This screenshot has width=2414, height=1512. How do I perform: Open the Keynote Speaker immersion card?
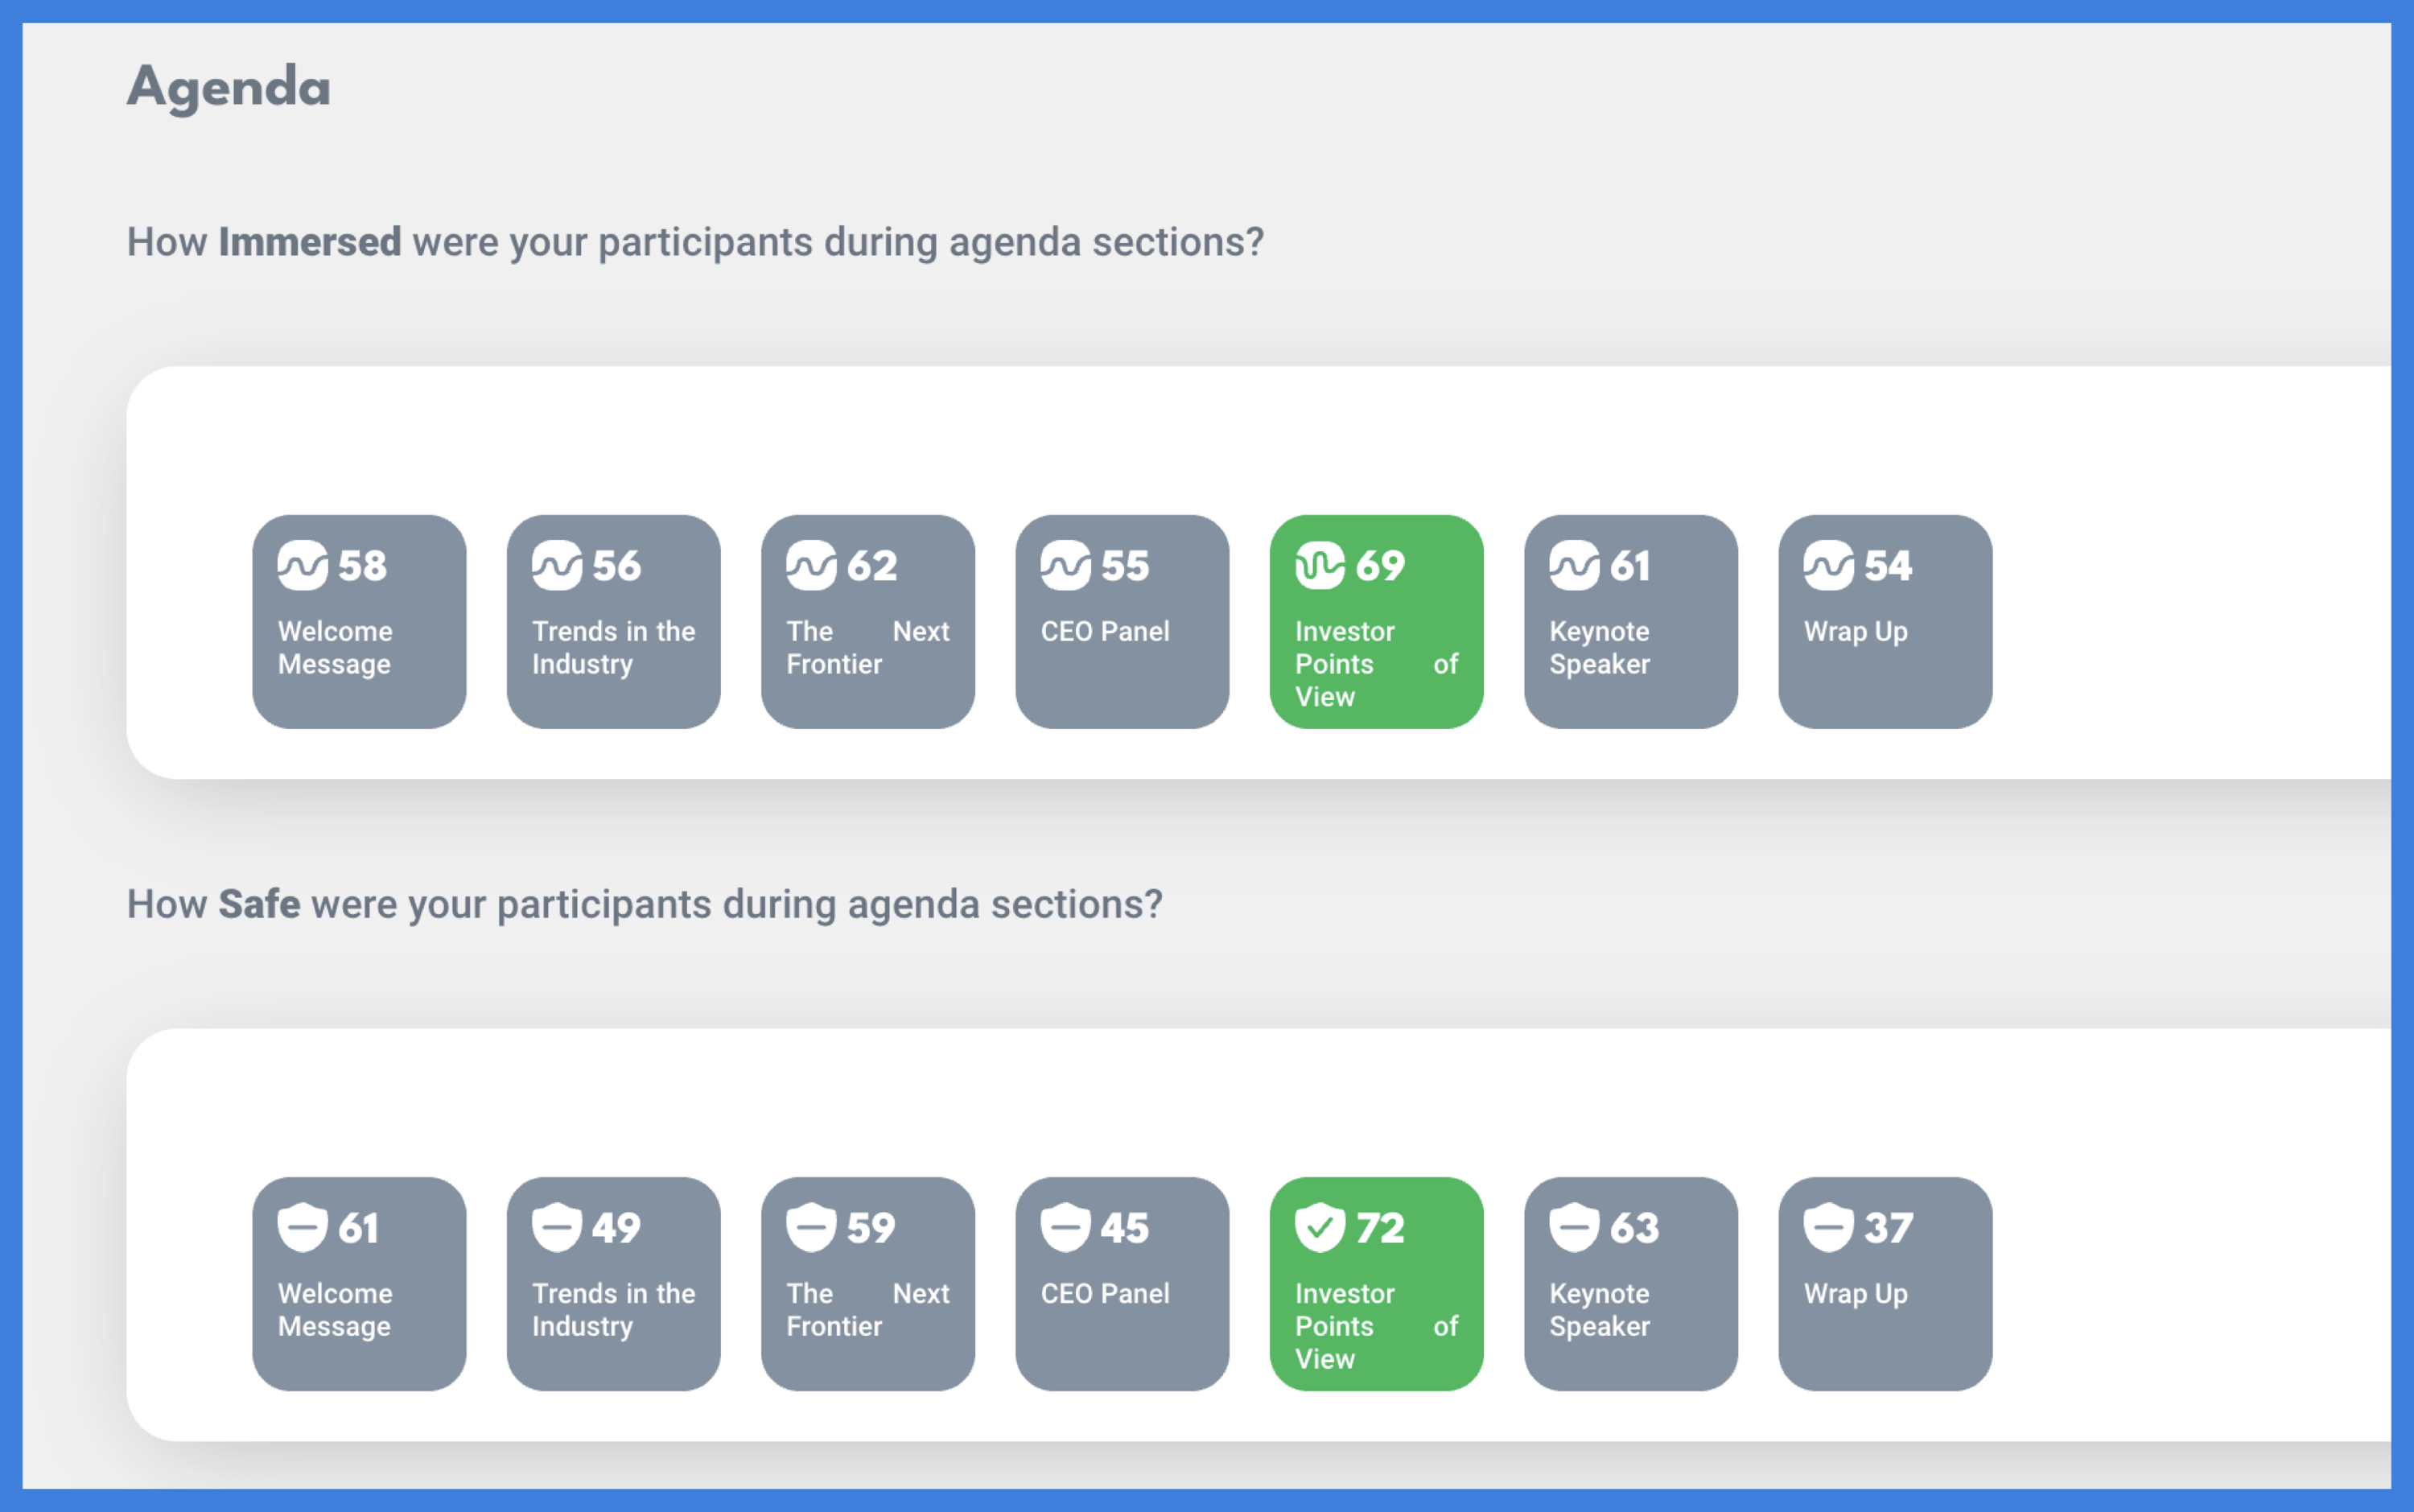point(1631,622)
